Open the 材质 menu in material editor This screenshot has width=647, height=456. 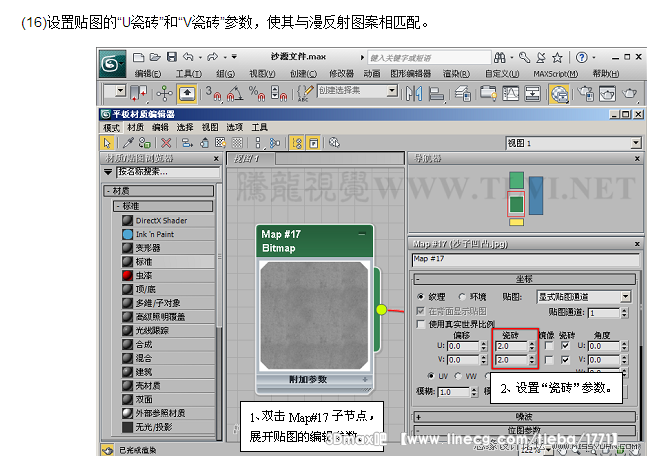pyautogui.click(x=135, y=128)
